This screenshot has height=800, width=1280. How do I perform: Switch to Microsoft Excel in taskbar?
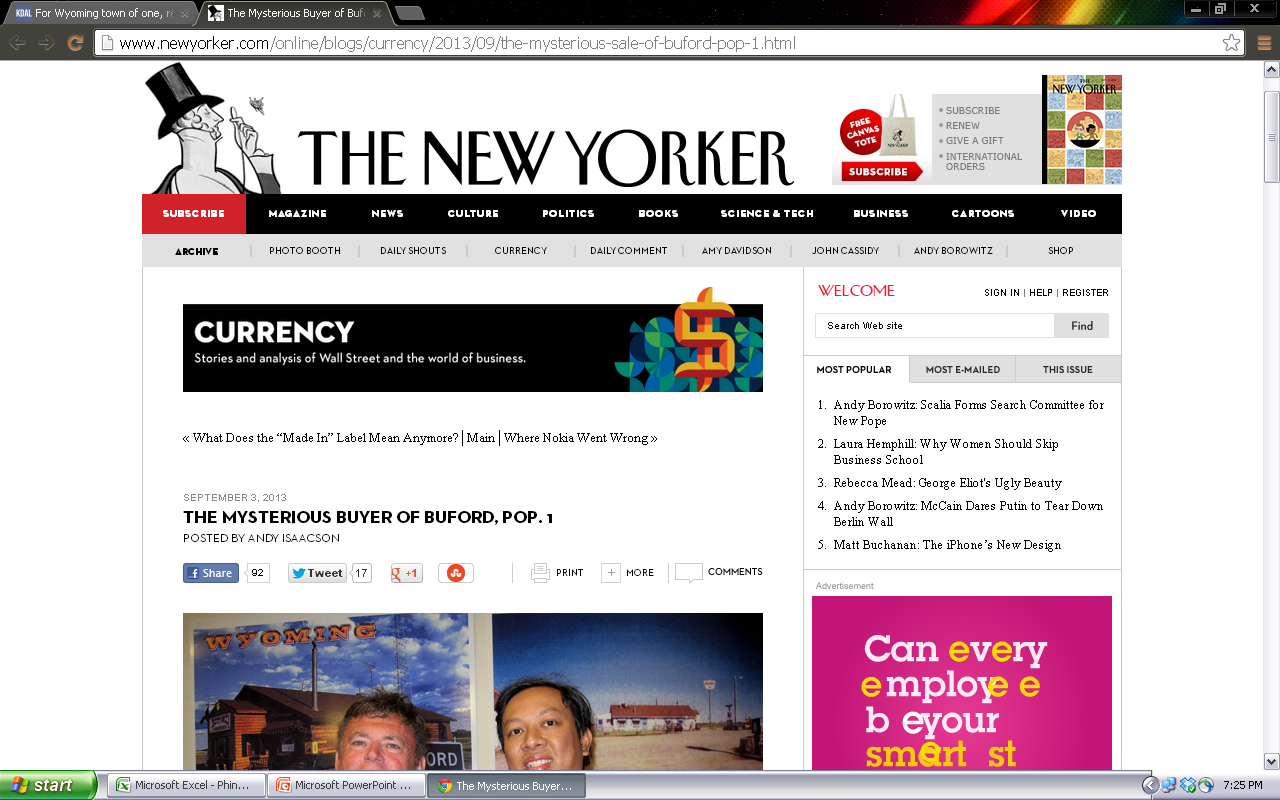pos(187,785)
